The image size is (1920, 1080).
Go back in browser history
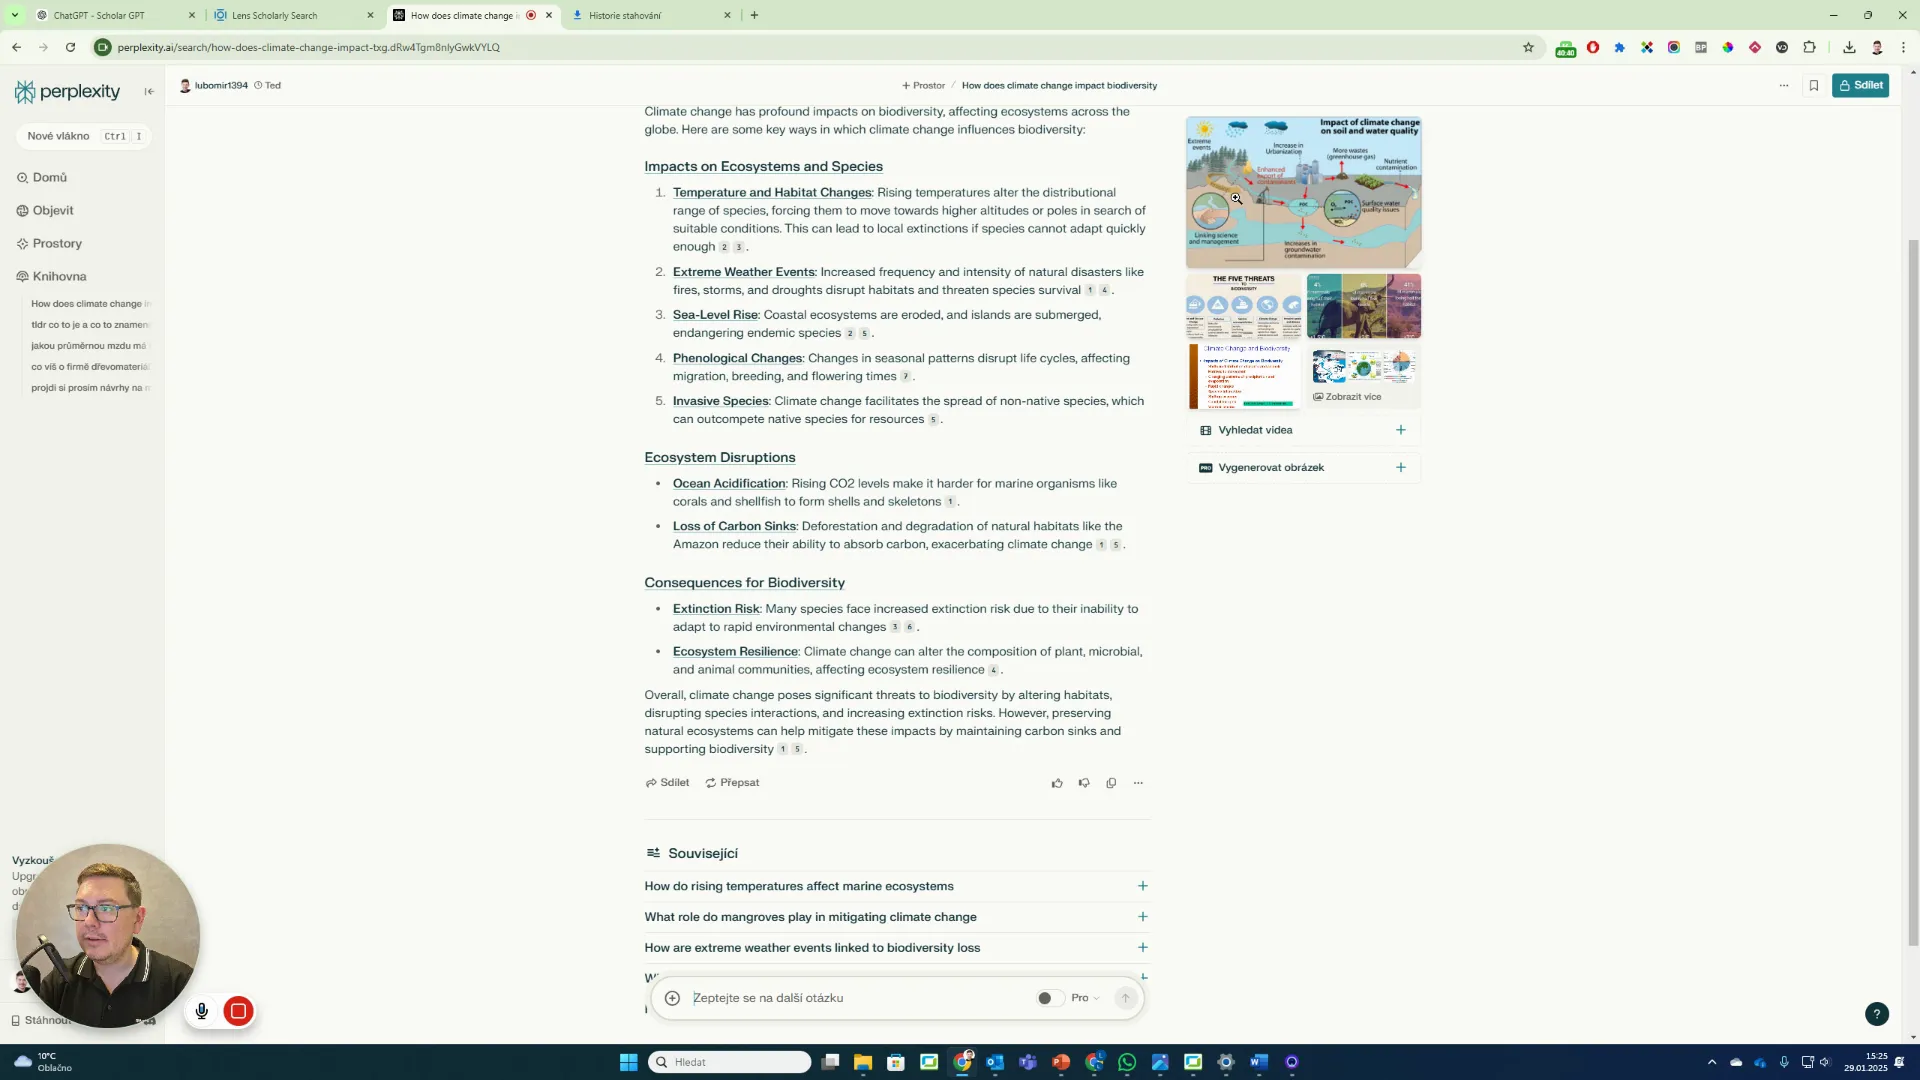pos(17,47)
